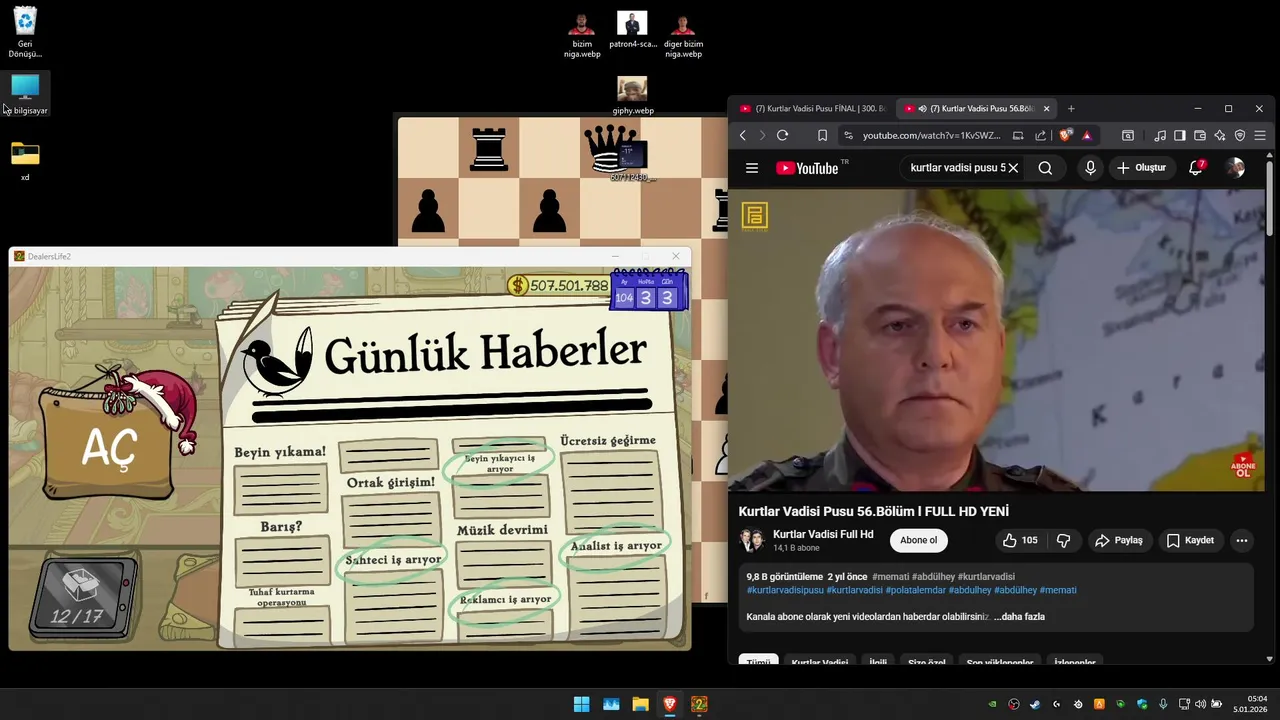The height and width of the screenshot is (720, 1280).
Task: Open the YouTube account avatar menu
Action: [1236, 168]
